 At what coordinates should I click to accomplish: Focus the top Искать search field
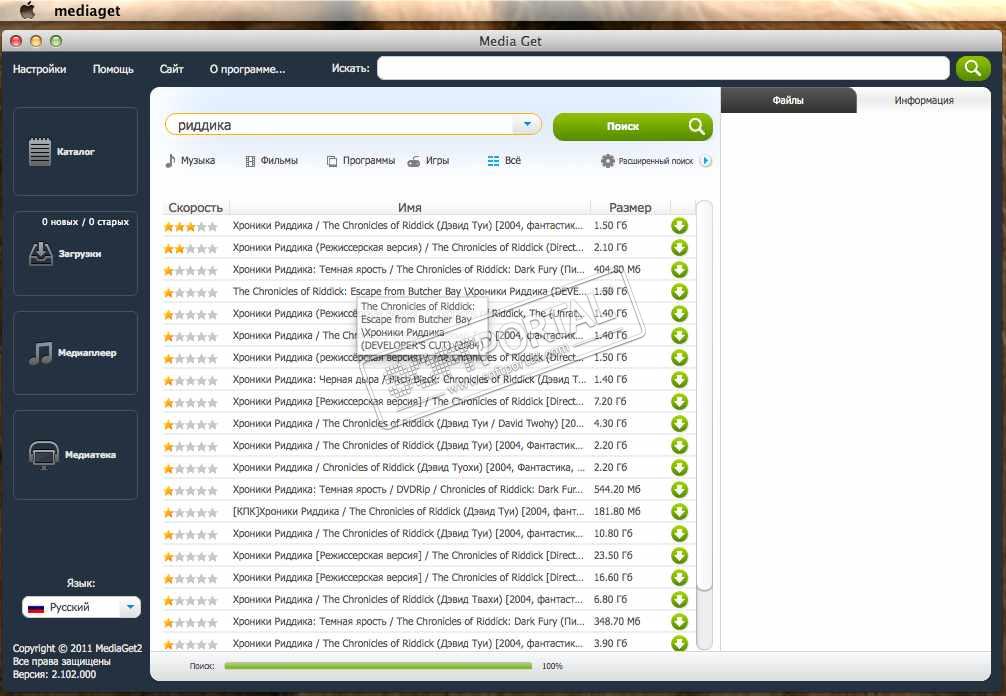663,68
